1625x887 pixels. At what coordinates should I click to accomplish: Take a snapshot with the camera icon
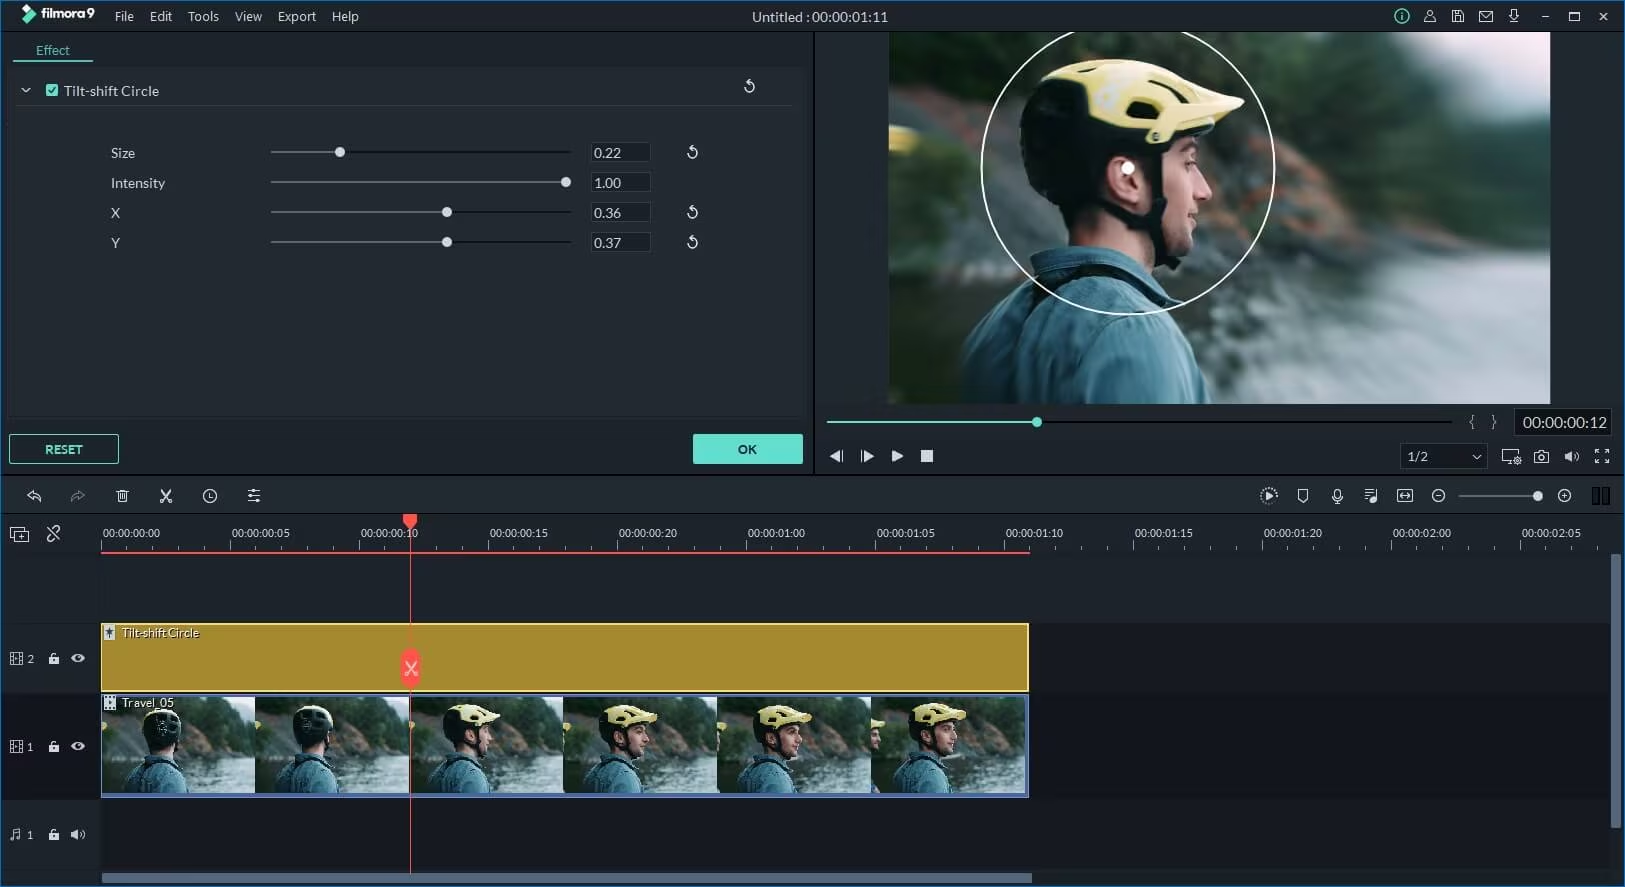1542,457
